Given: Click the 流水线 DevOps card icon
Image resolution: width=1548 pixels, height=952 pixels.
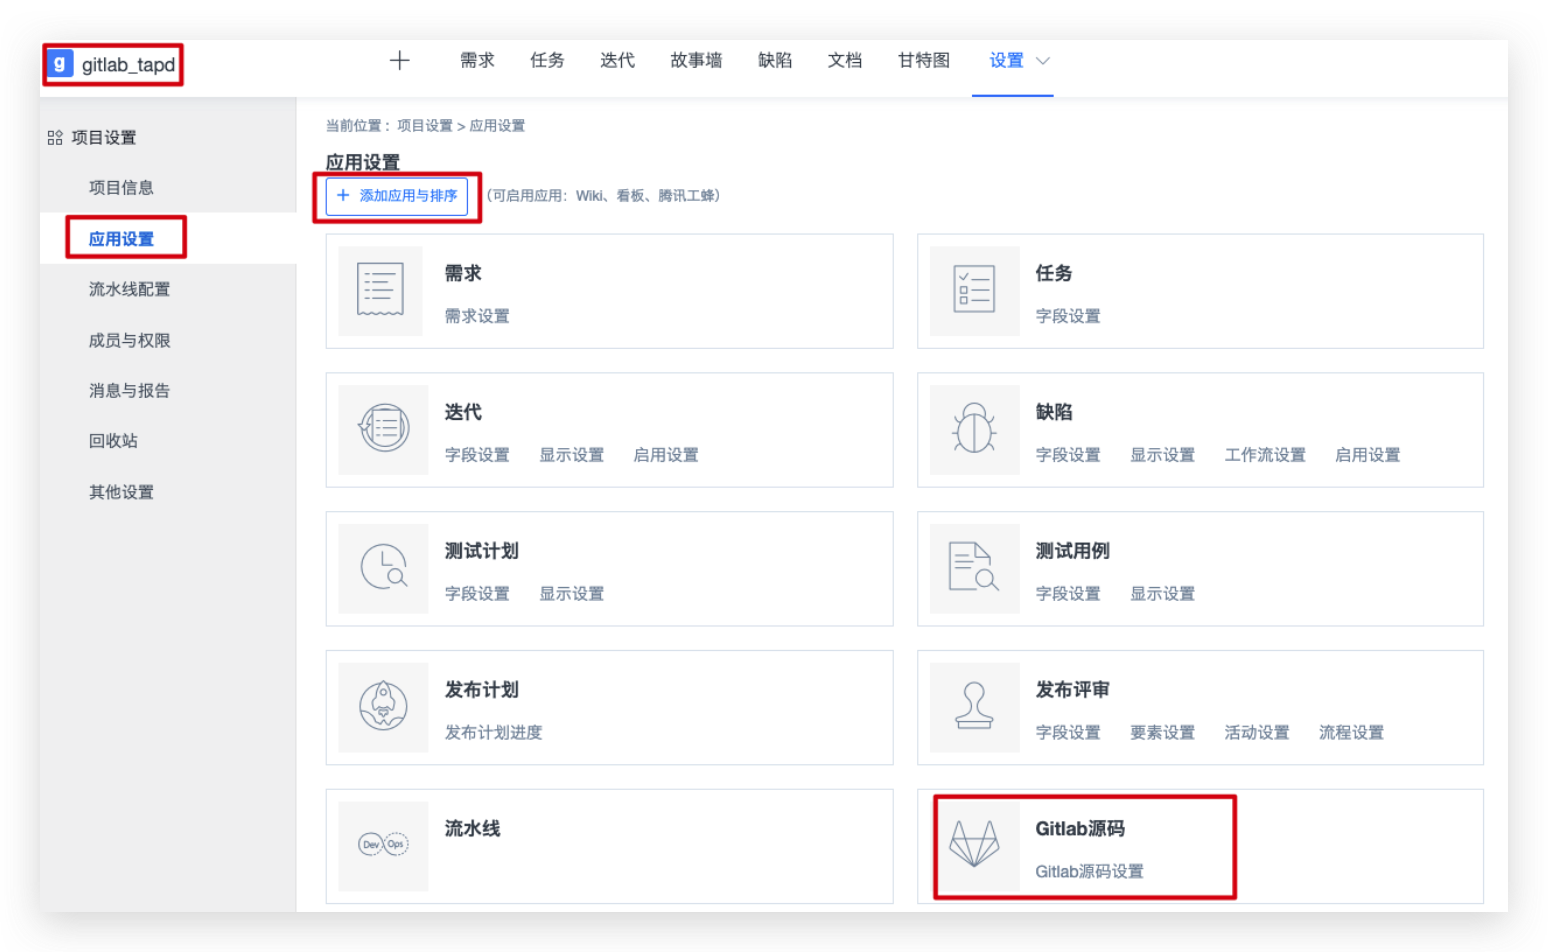Looking at the screenshot, I should (381, 846).
